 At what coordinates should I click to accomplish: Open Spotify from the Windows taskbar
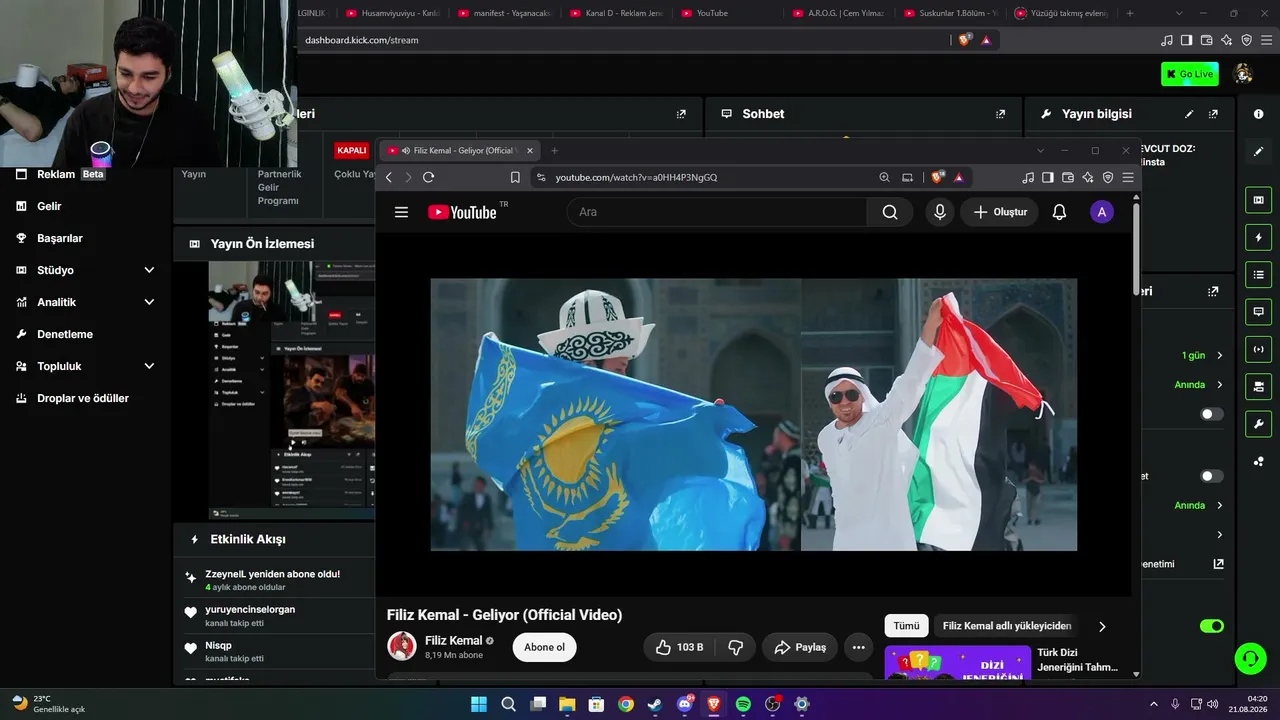743,704
